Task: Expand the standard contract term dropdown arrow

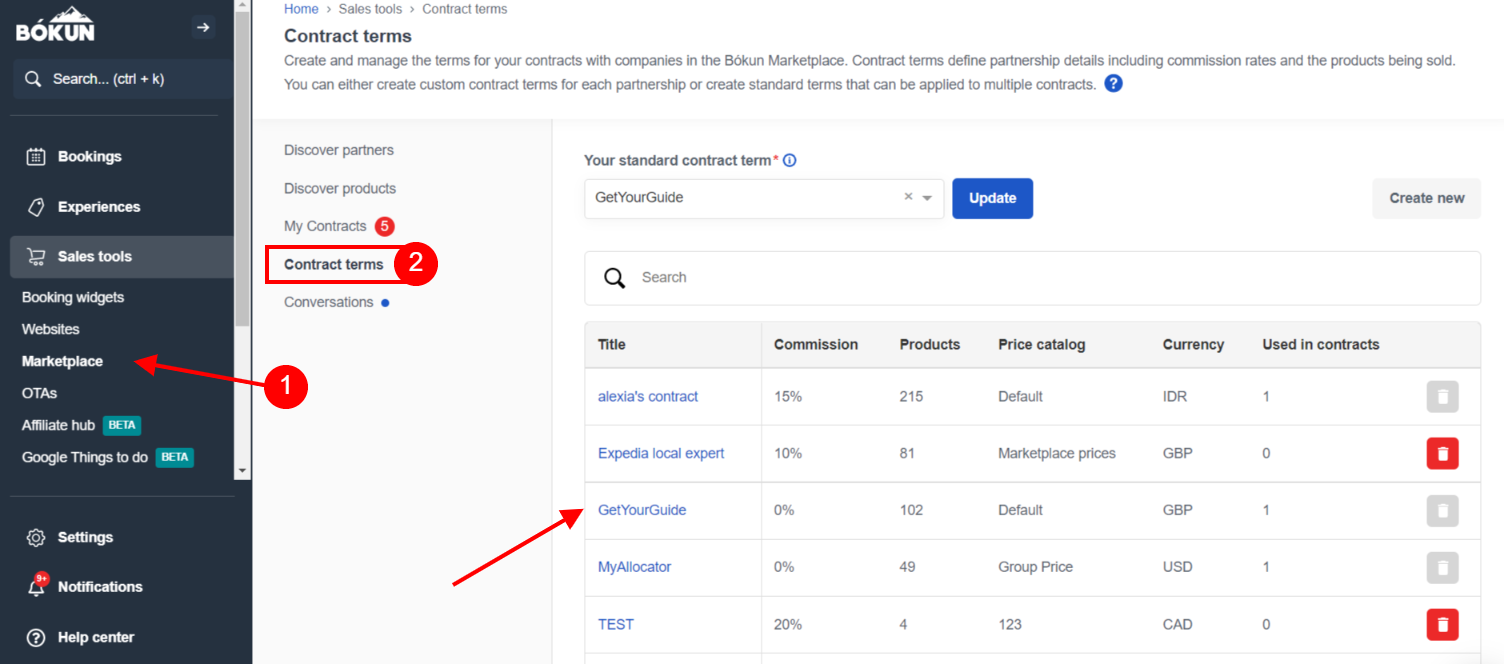Action: point(928,198)
